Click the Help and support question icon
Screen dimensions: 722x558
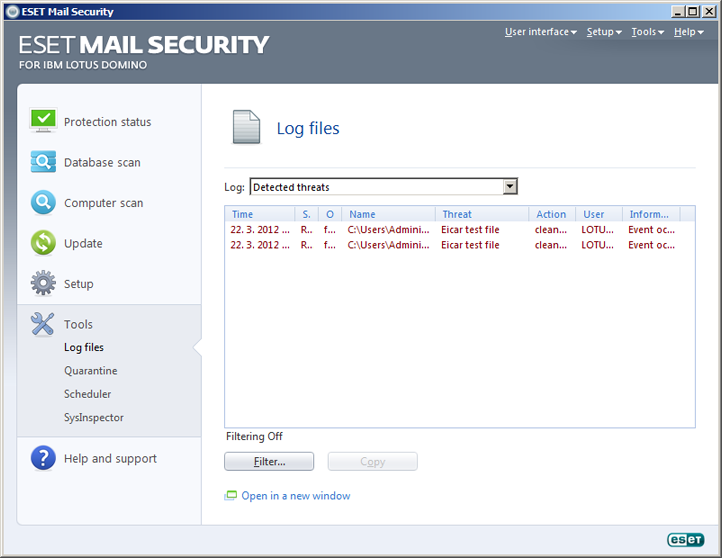pyautogui.click(x=43, y=458)
